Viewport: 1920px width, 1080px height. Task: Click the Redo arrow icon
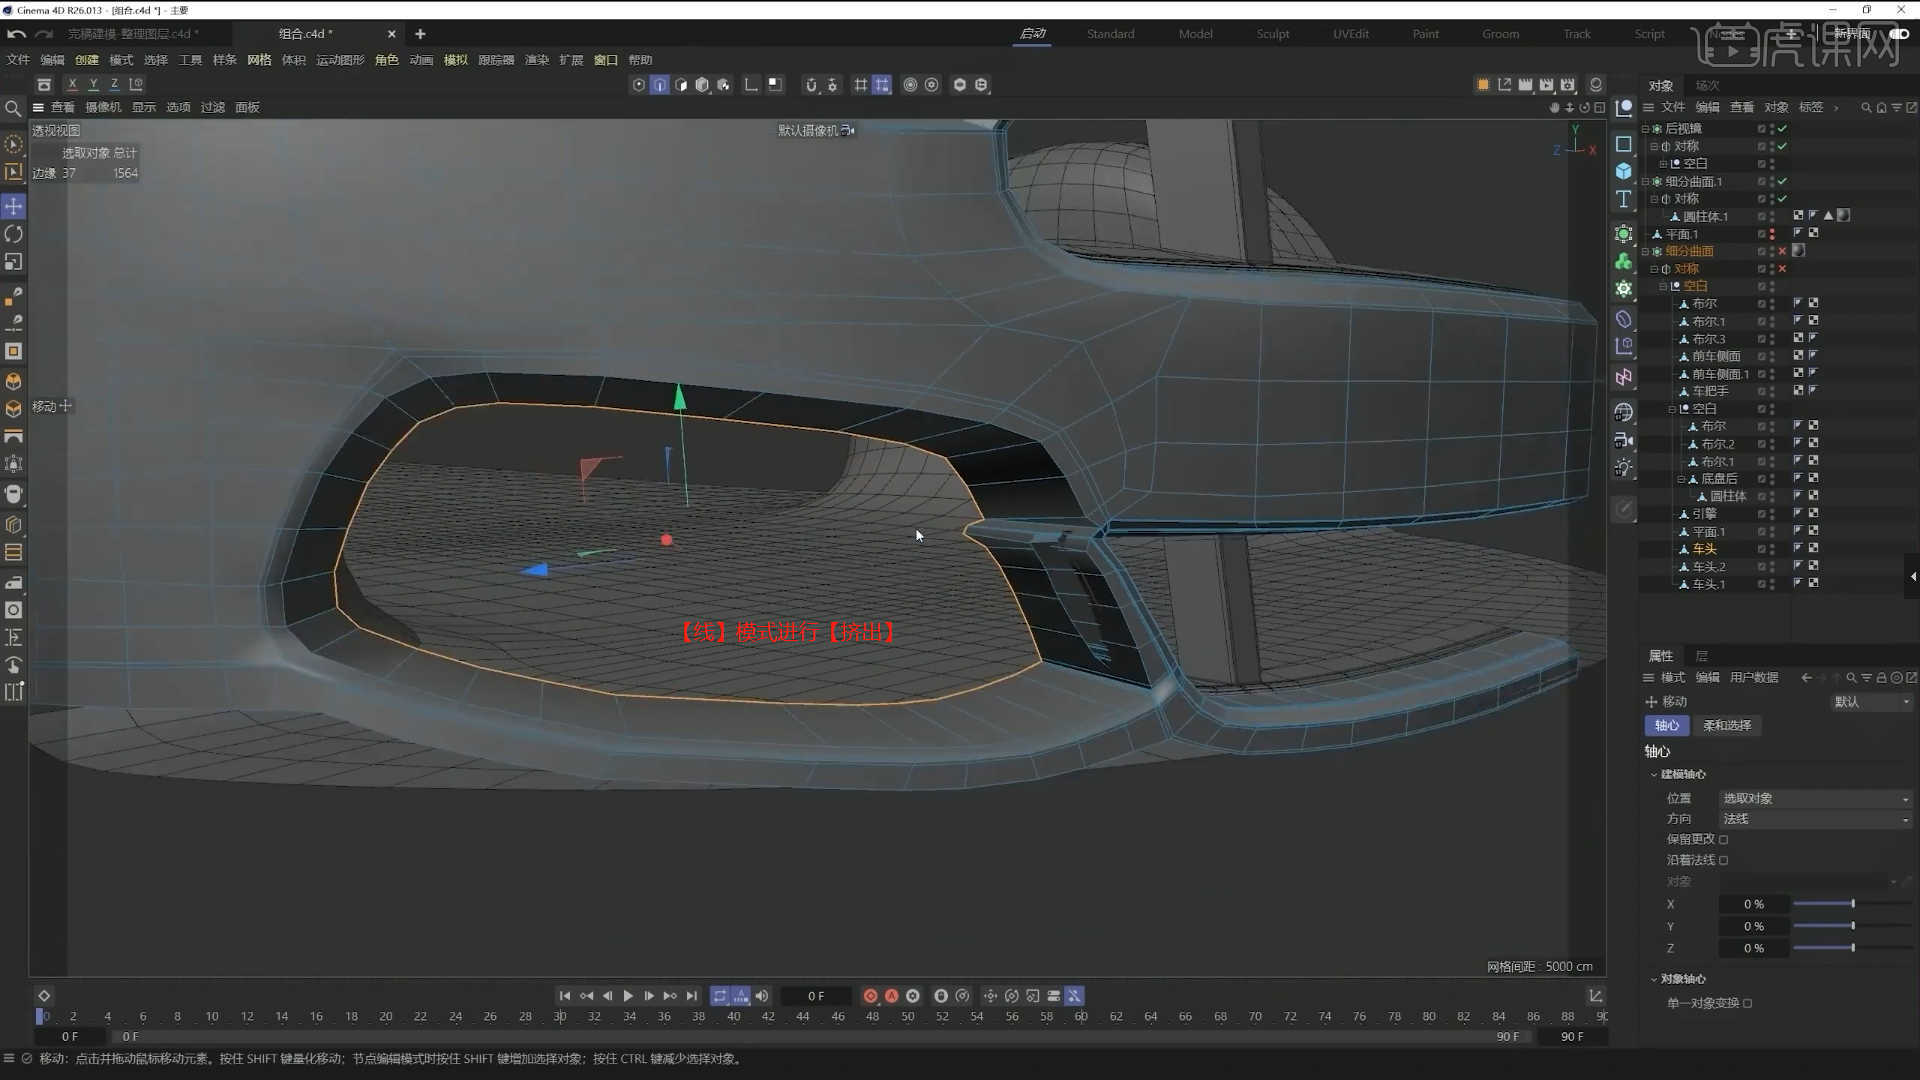(x=44, y=34)
